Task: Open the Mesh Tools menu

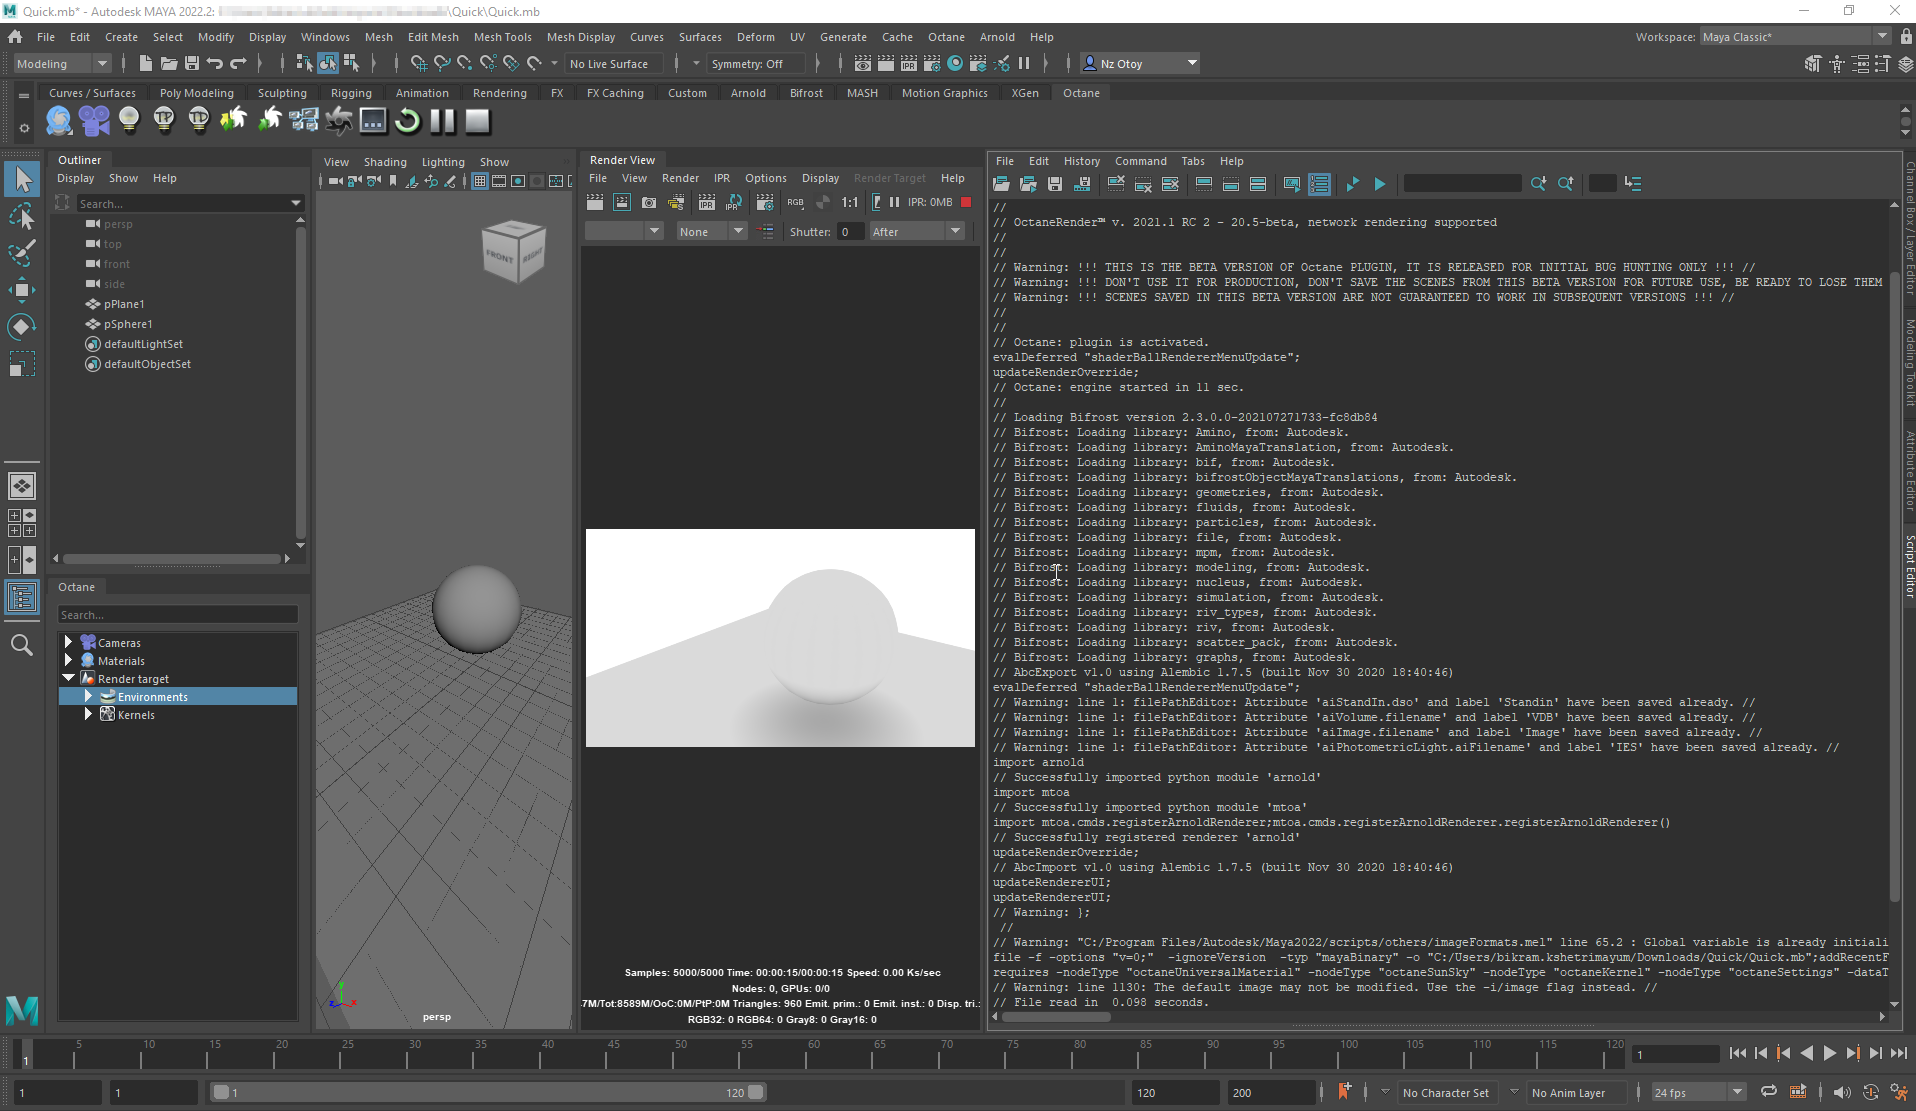Action: point(502,37)
